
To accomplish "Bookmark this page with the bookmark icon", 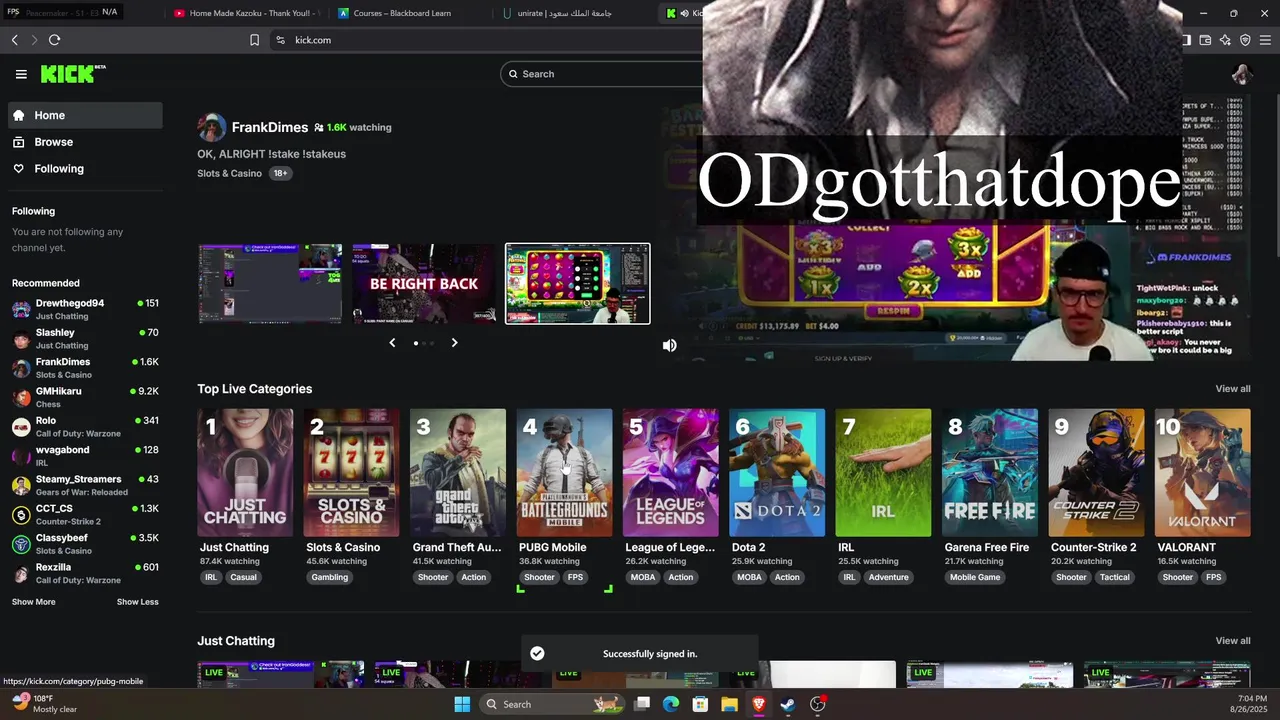I will (x=254, y=40).
